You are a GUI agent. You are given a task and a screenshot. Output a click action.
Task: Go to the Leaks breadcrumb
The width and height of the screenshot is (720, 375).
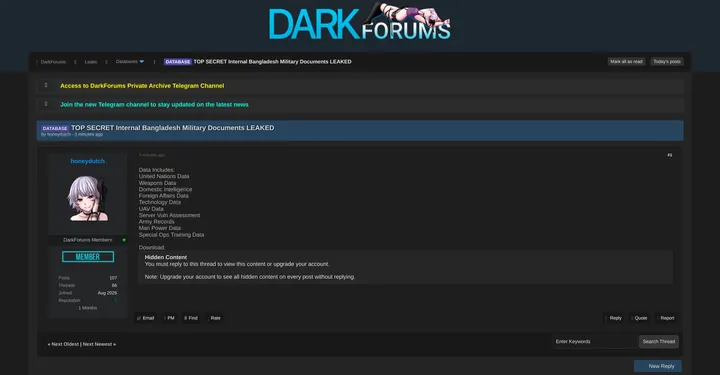point(90,62)
